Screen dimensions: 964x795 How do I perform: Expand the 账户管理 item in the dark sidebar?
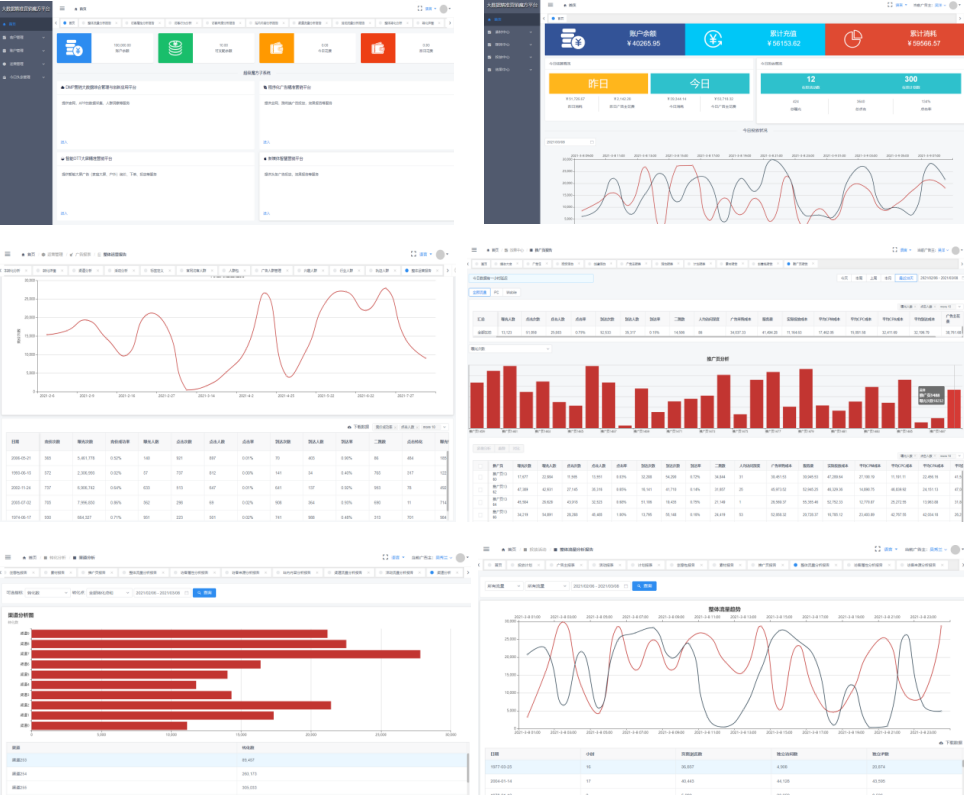click(25, 37)
